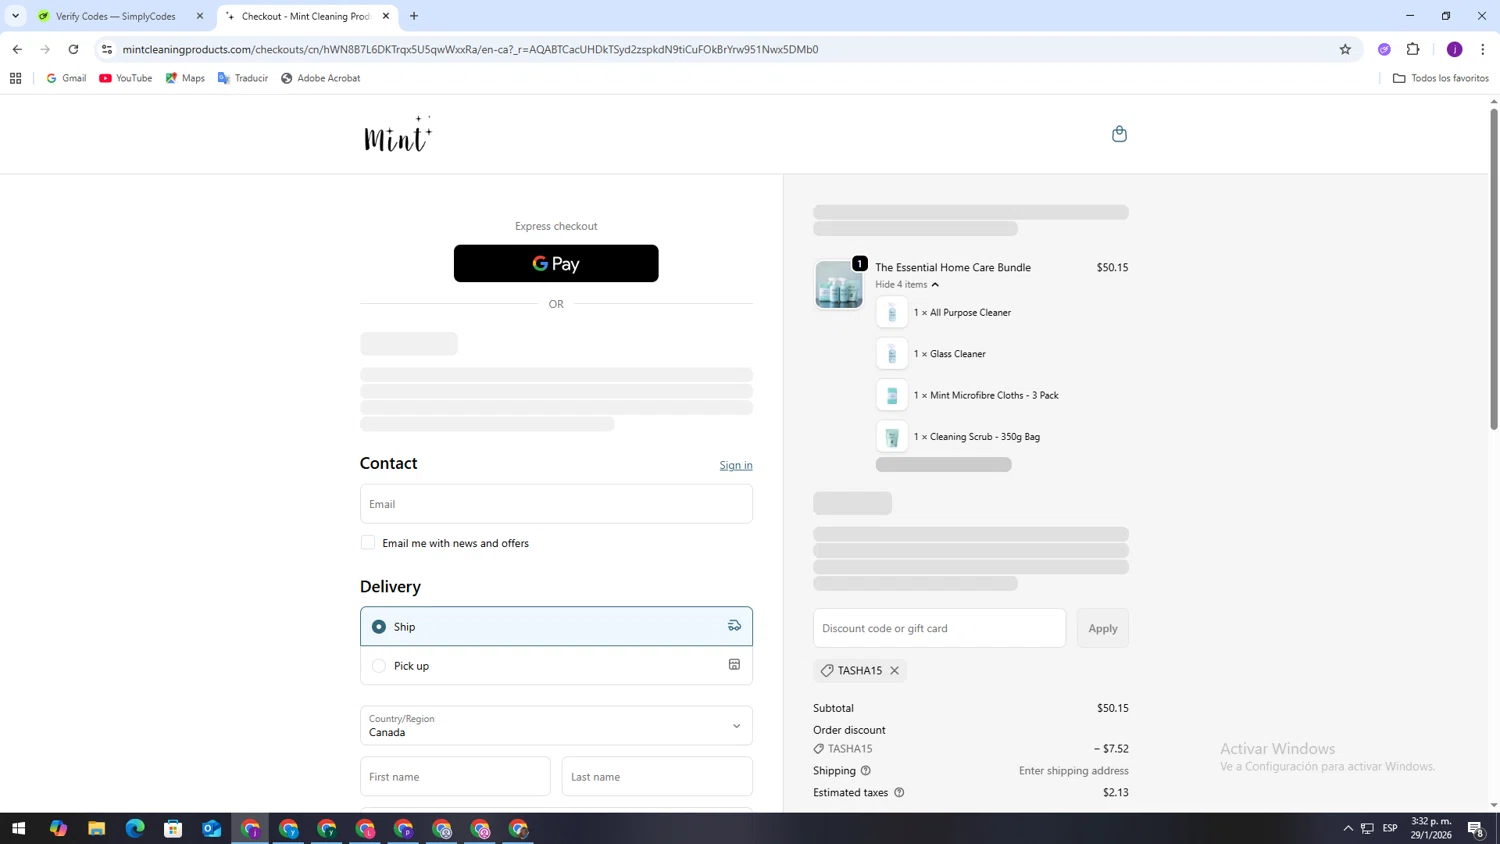Click the Apply discount button
This screenshot has height=844, width=1500.
(1103, 628)
